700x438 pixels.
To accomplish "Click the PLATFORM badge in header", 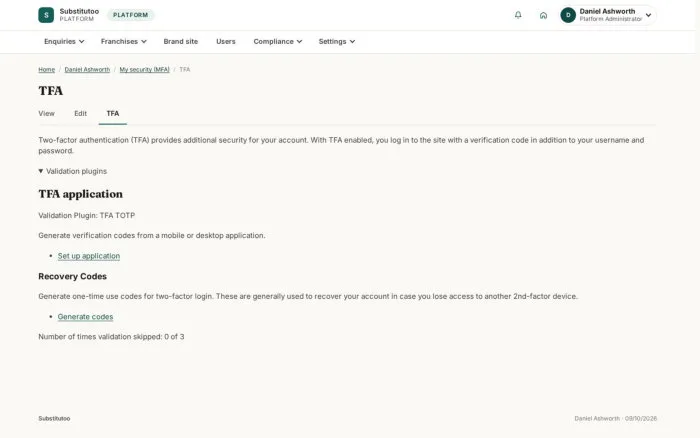I will click(x=130, y=15).
